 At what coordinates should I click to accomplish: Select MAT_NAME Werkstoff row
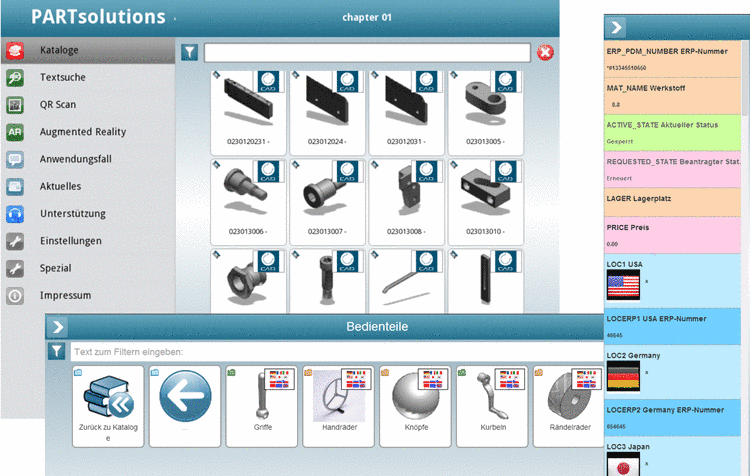(x=673, y=96)
